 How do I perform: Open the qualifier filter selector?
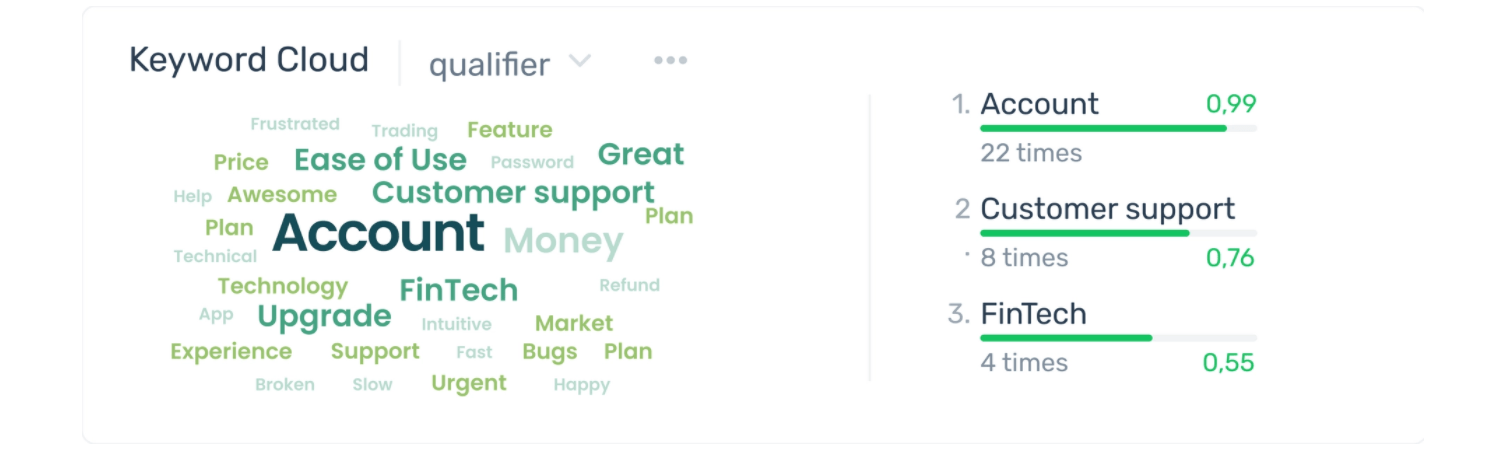(489, 65)
